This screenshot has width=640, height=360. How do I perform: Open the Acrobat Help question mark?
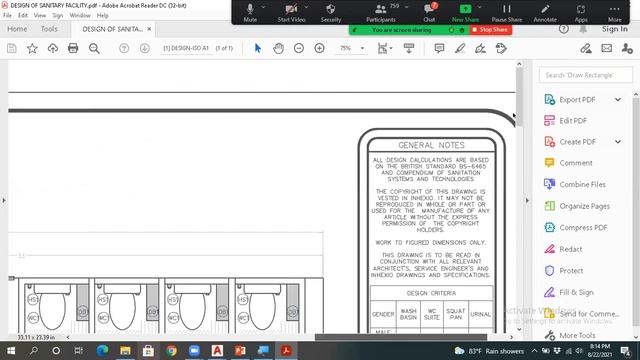pyautogui.click(x=564, y=29)
